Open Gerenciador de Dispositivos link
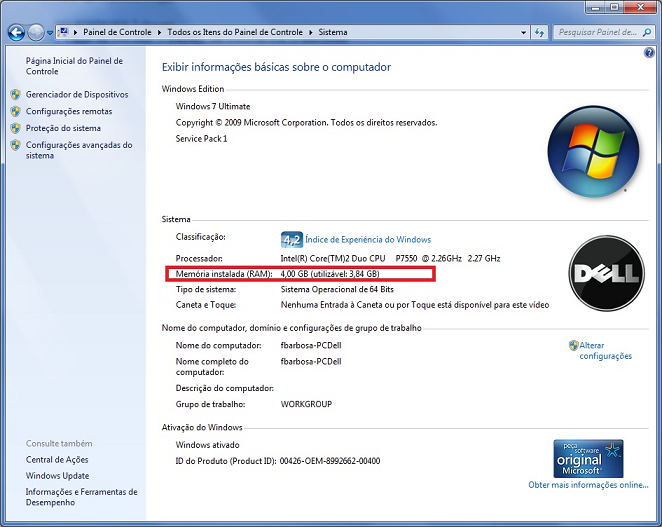 [77, 95]
